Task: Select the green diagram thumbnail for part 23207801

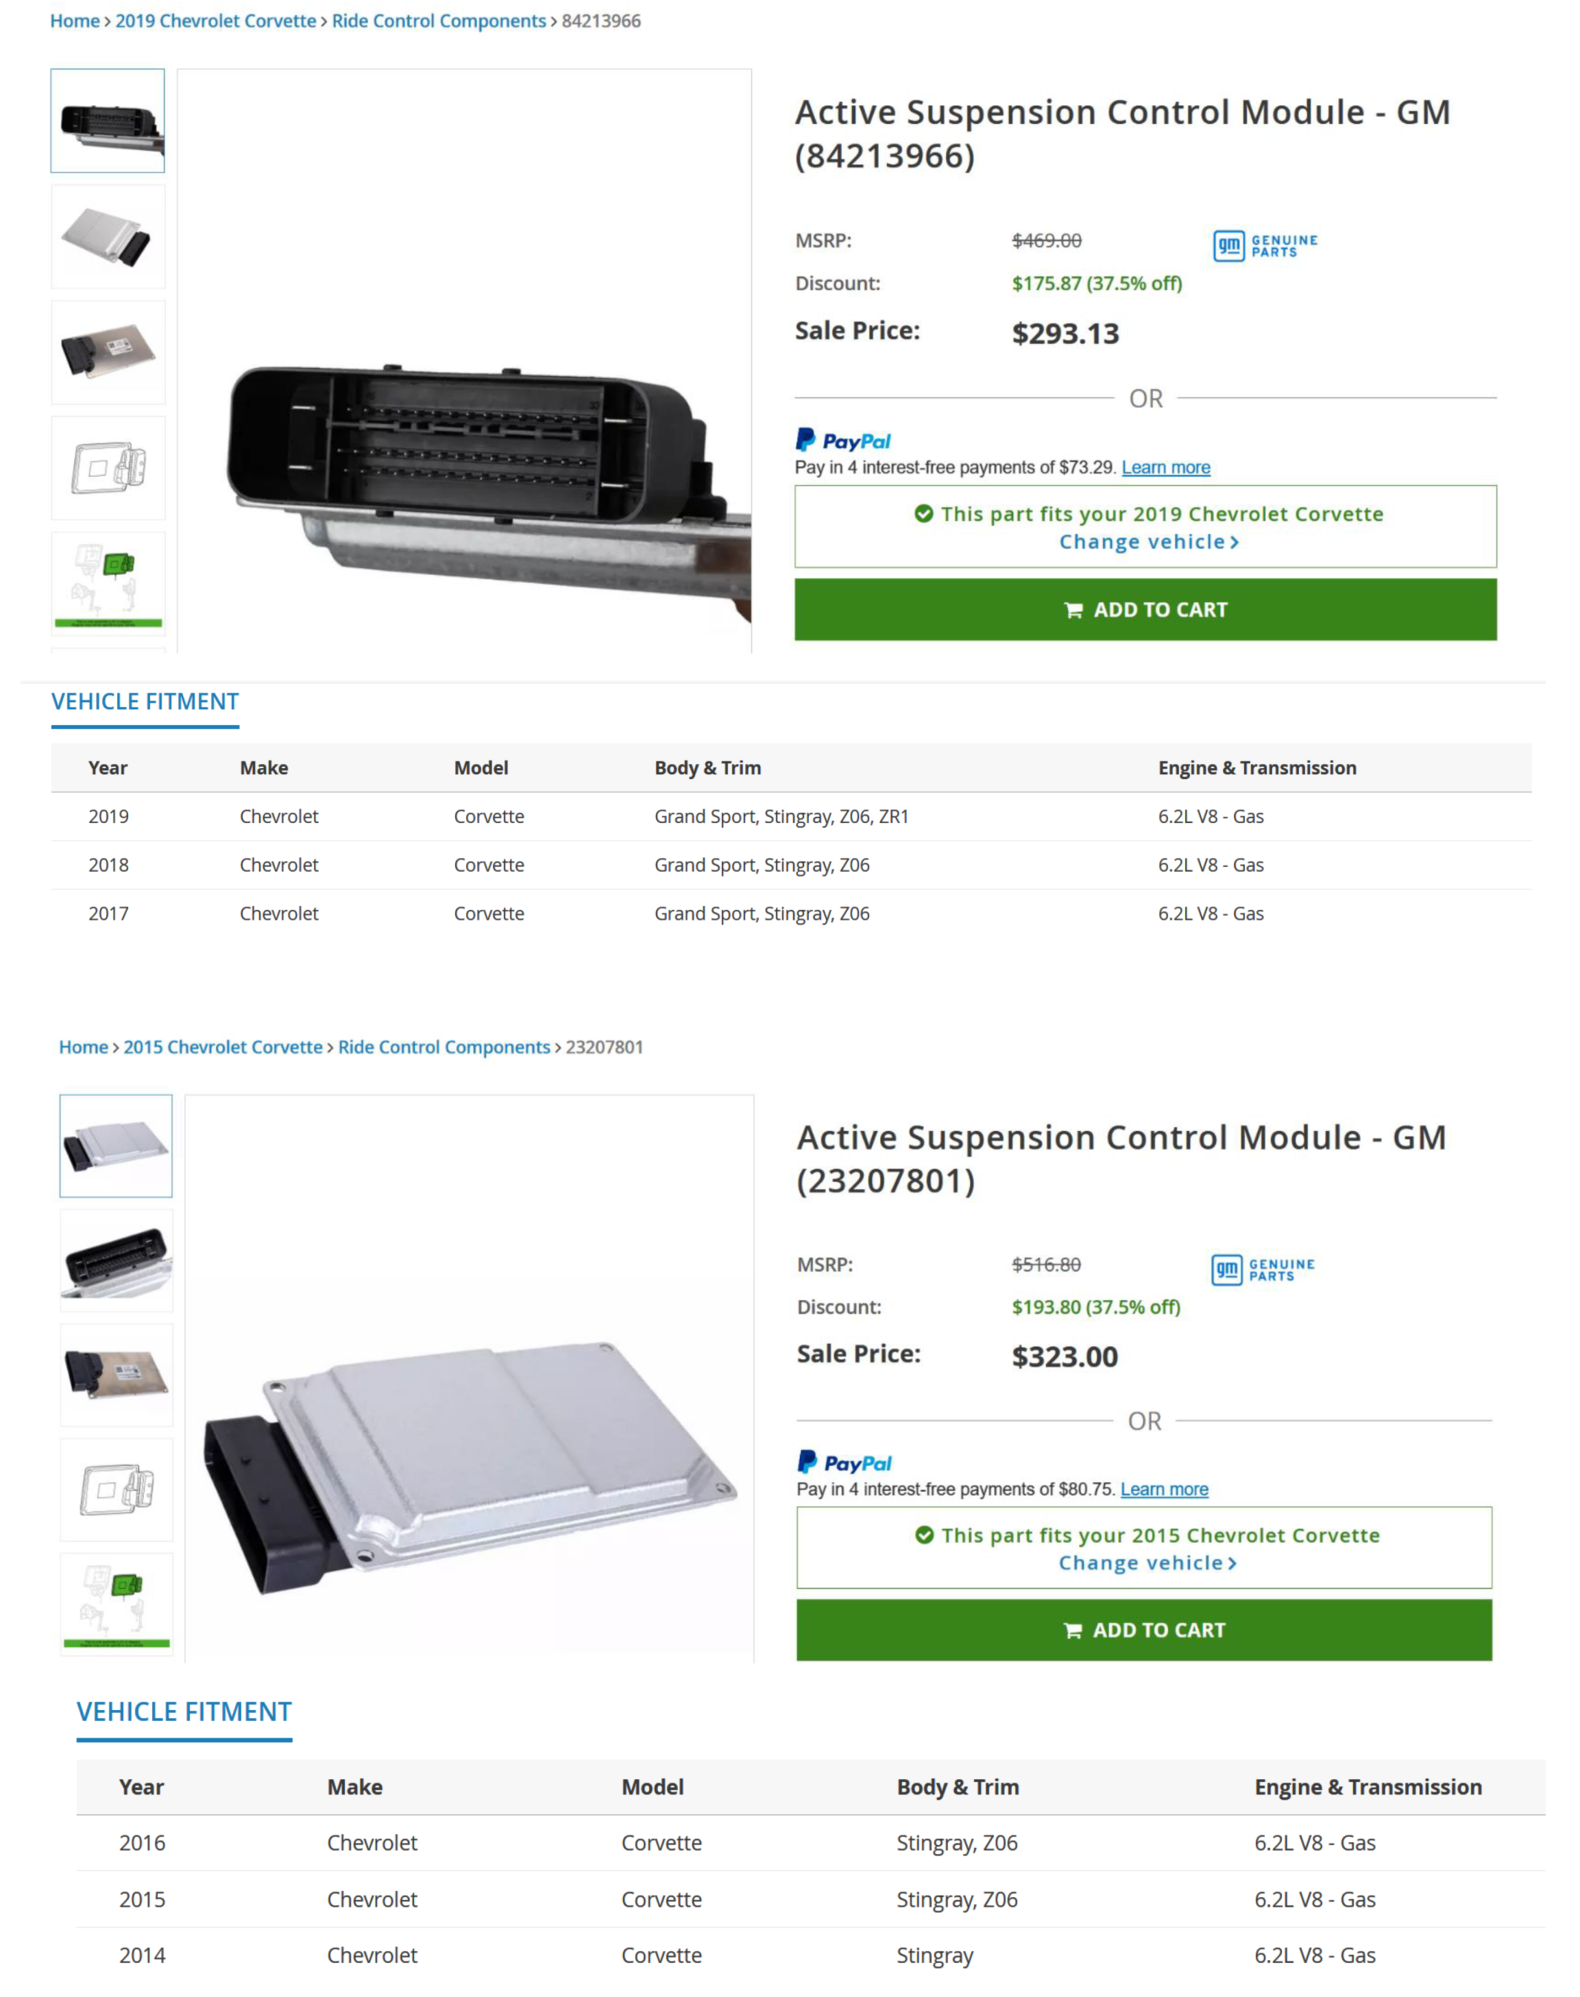Action: (116, 1603)
